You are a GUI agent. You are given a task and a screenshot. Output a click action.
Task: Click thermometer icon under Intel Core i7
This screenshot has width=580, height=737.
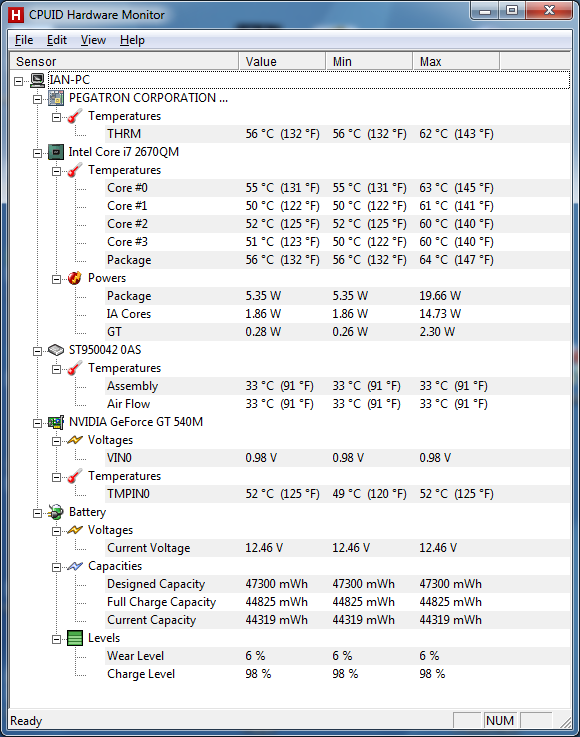coord(75,170)
